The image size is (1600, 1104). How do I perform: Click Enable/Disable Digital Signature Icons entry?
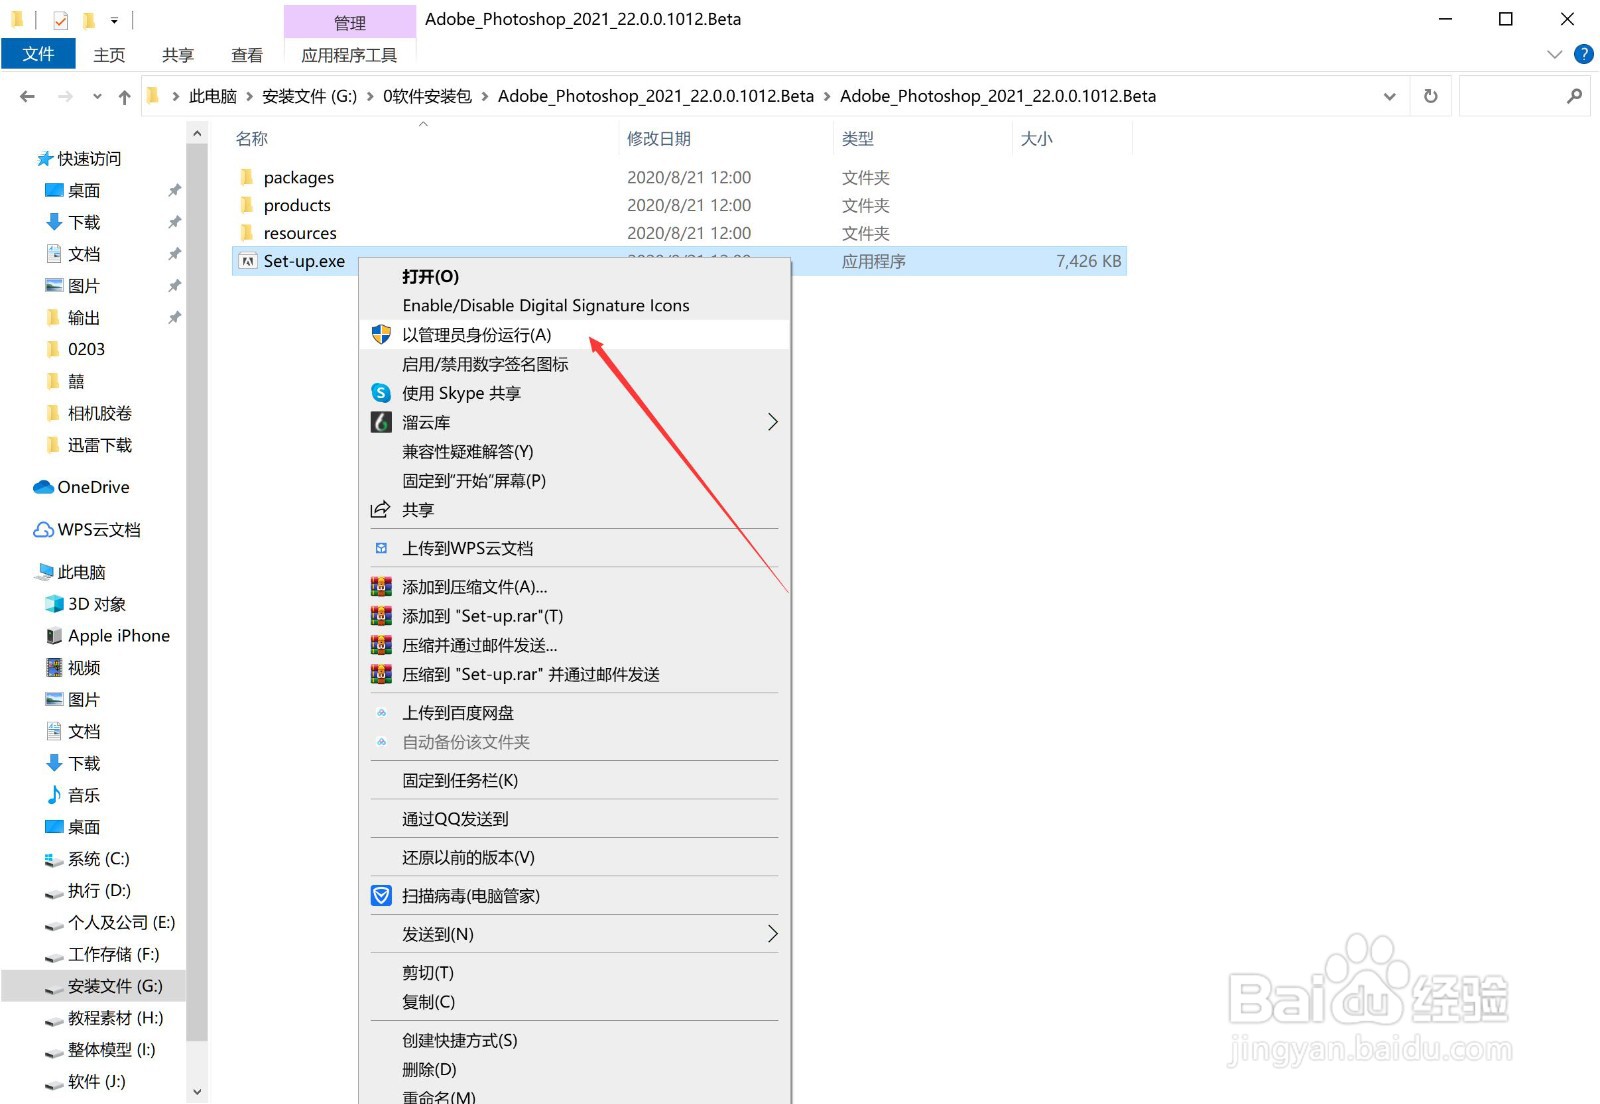point(575,305)
